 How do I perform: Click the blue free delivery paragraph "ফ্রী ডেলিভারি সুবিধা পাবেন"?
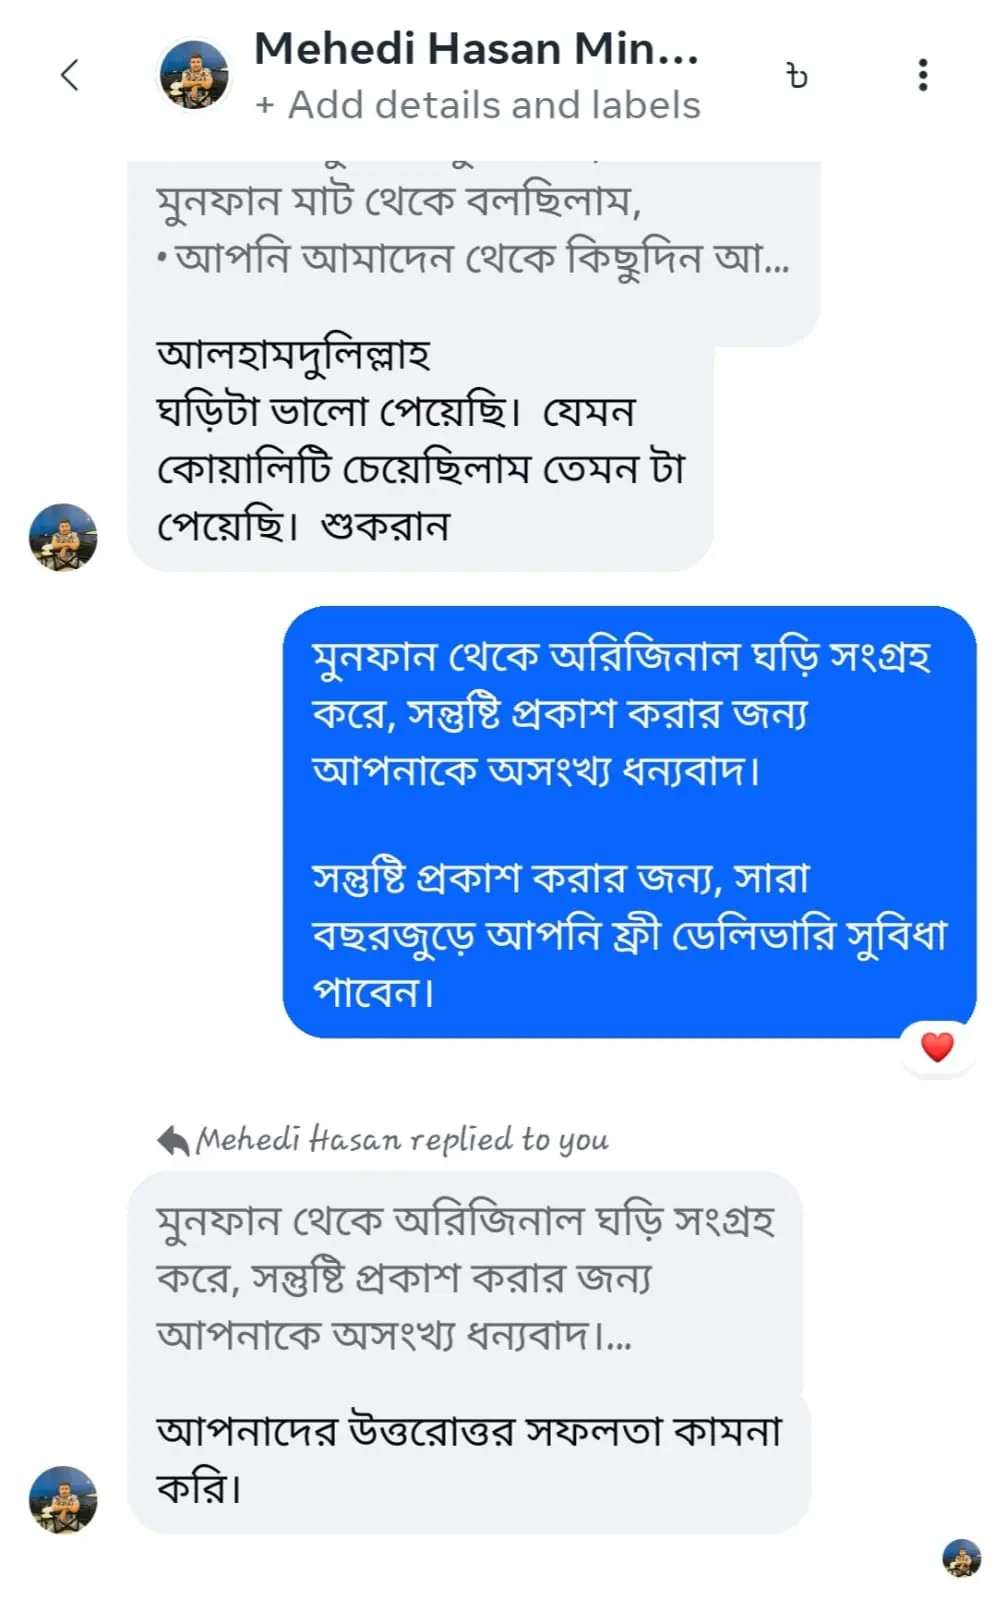(628, 935)
